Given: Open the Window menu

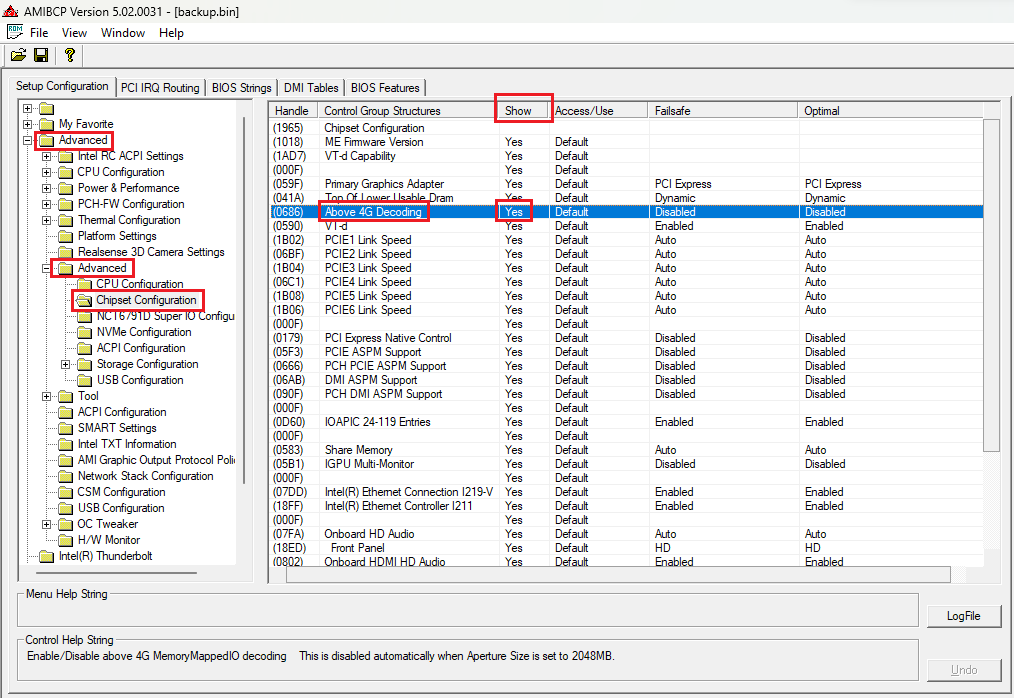Looking at the screenshot, I should [123, 33].
